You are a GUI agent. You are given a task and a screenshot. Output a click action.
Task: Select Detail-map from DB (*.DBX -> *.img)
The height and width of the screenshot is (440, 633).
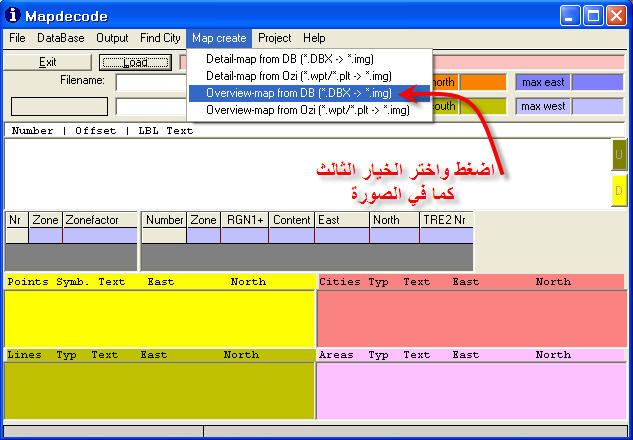tap(309, 59)
